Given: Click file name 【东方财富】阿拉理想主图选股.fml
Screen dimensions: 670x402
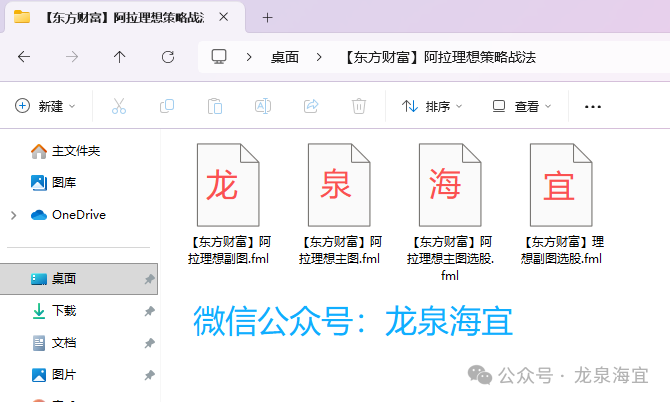Looking at the screenshot, I should [x=450, y=258].
